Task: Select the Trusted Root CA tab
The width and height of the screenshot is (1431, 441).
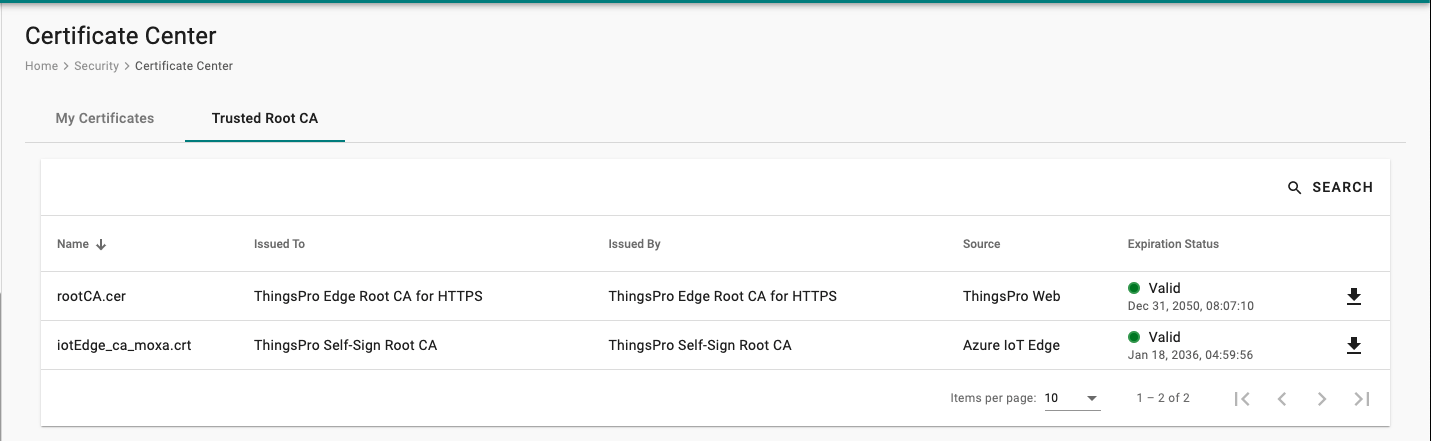Action: click(265, 118)
